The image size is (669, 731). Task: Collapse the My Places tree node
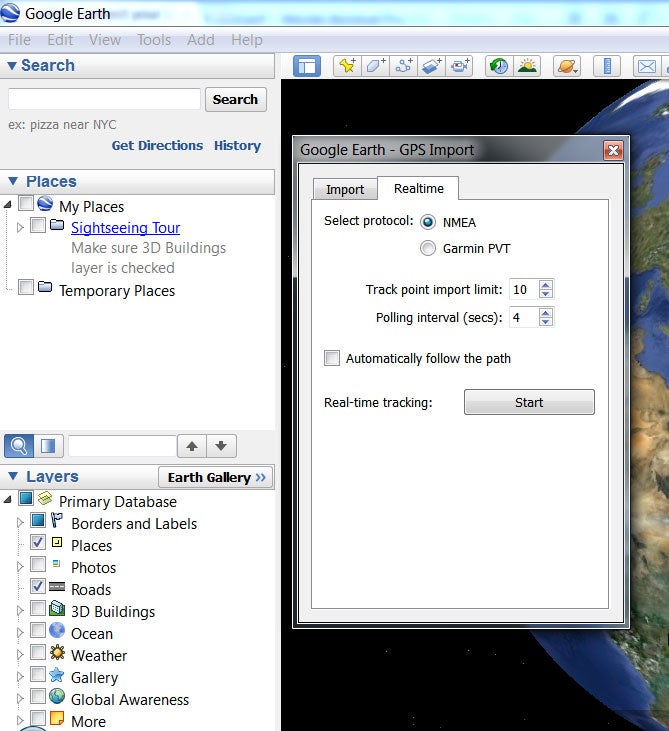click(7, 205)
